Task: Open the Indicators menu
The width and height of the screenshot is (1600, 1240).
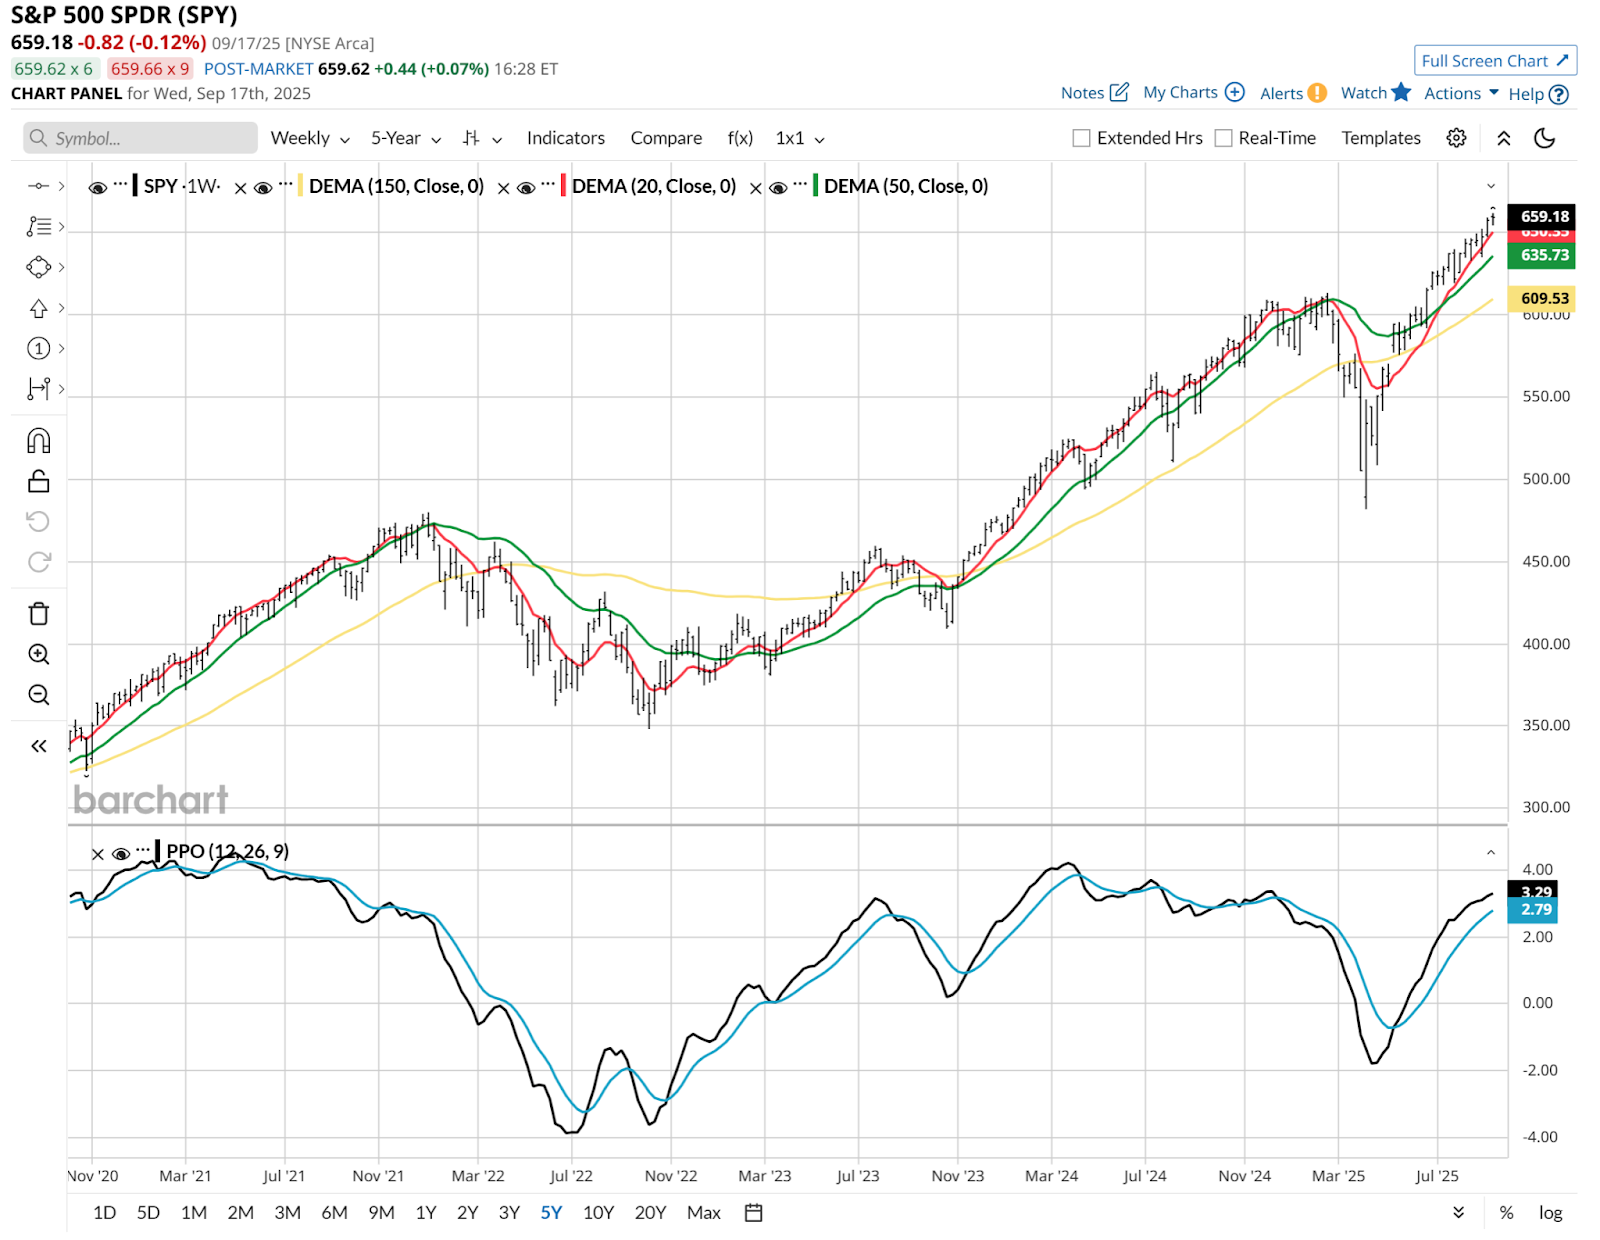Action: point(566,138)
